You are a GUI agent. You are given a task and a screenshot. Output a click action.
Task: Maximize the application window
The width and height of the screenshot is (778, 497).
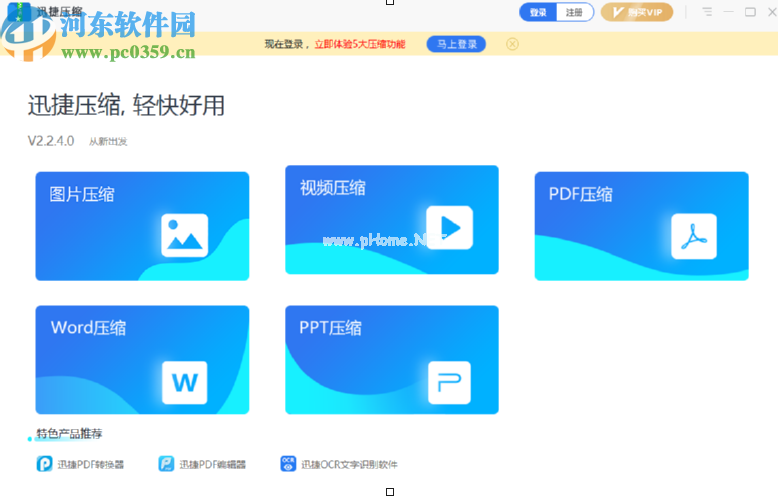click(750, 13)
